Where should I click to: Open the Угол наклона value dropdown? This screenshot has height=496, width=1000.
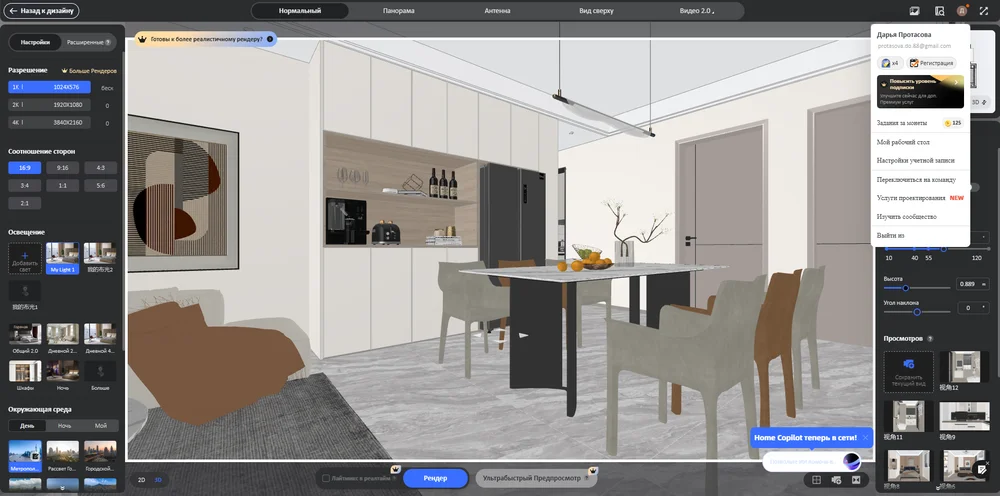coord(982,308)
